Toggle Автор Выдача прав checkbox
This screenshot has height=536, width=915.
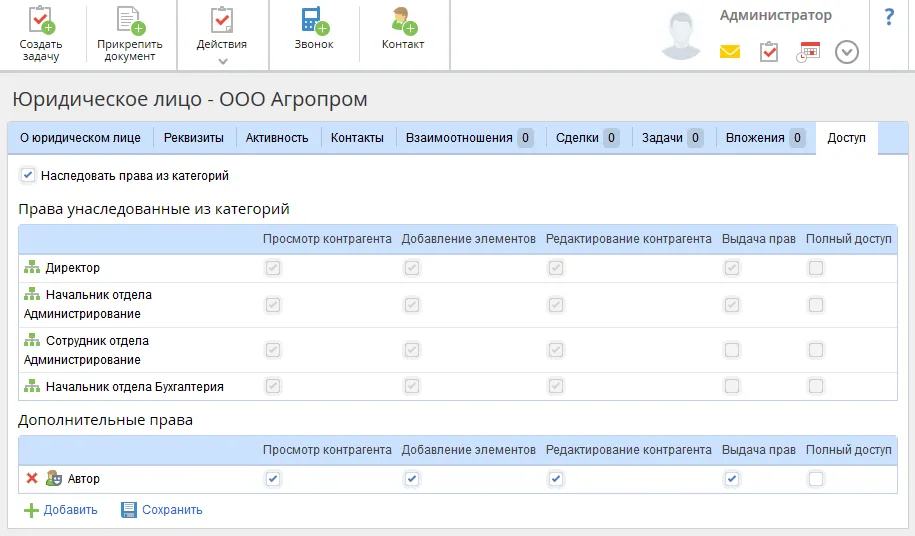(732, 479)
